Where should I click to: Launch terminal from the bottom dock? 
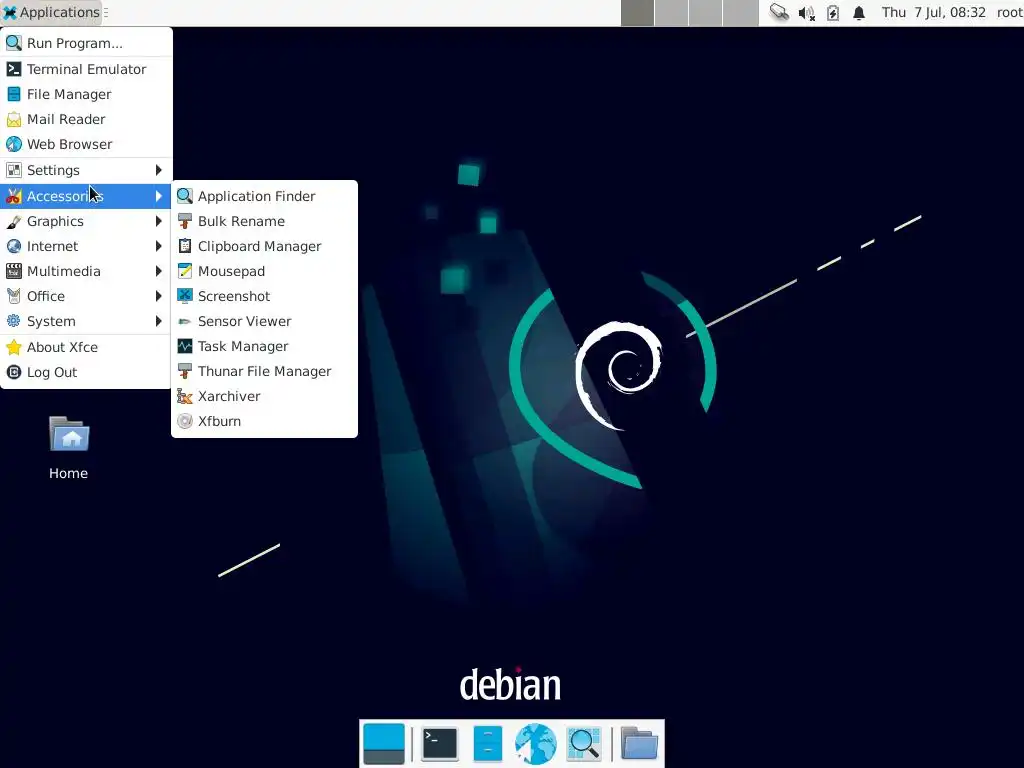440,744
